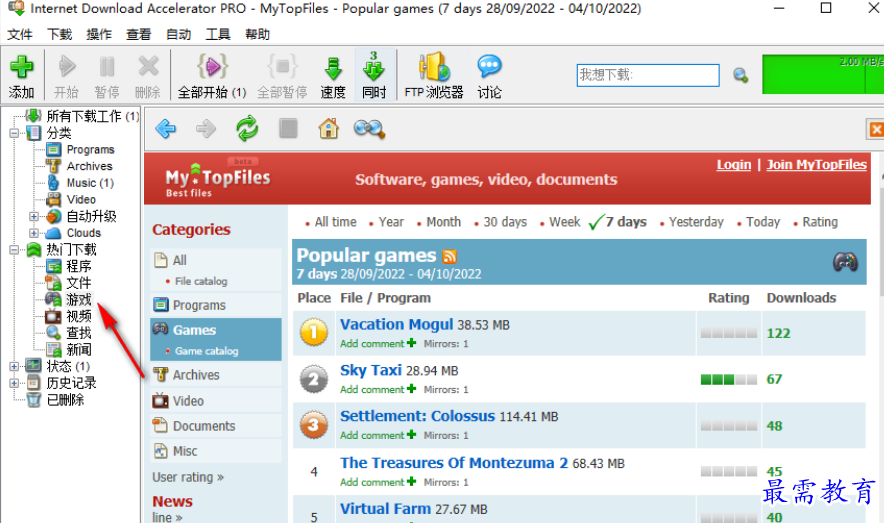Viewport: 884px width, 523px height.
Task: Select the Month period filter
Action: click(444, 222)
